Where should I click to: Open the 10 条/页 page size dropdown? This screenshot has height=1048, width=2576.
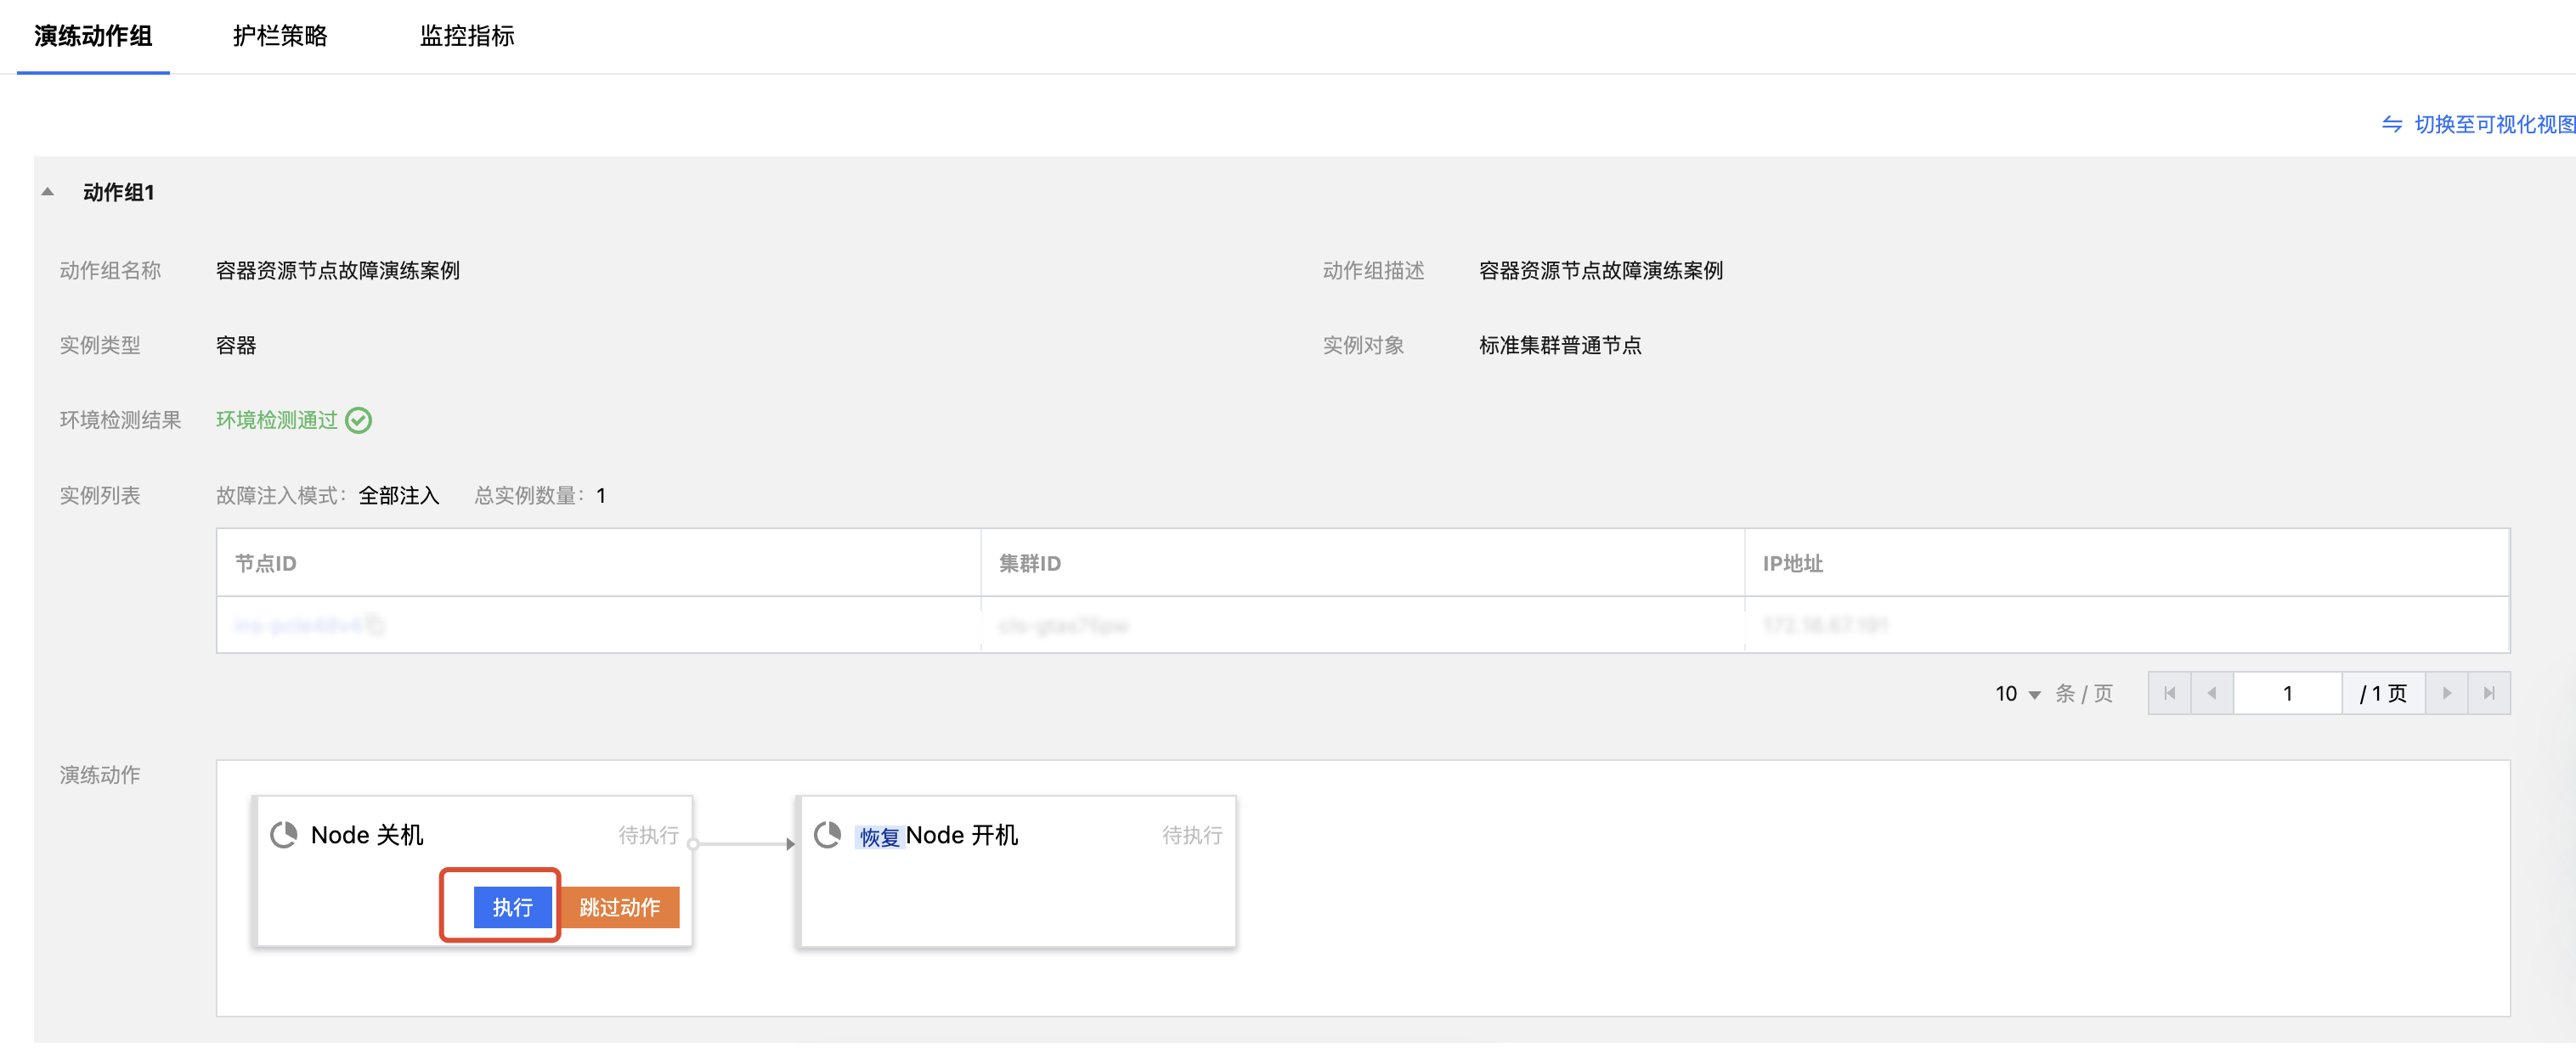[2018, 694]
